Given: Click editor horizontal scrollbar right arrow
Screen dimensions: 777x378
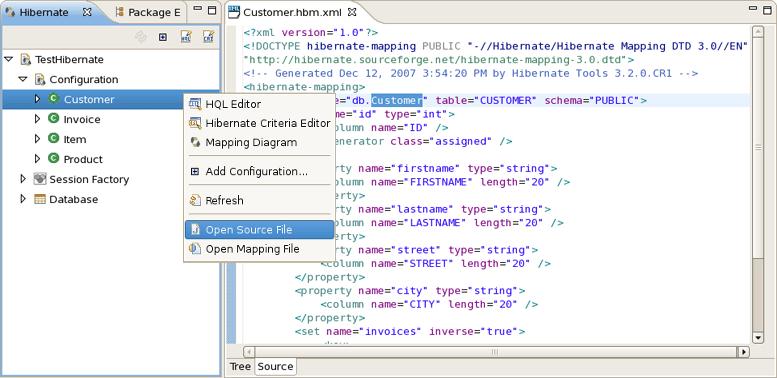Looking at the screenshot, I should 743,352.
